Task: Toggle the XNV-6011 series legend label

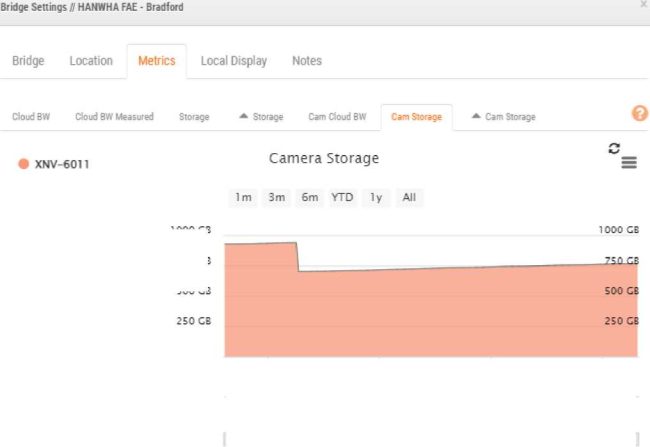Action: 62,164
